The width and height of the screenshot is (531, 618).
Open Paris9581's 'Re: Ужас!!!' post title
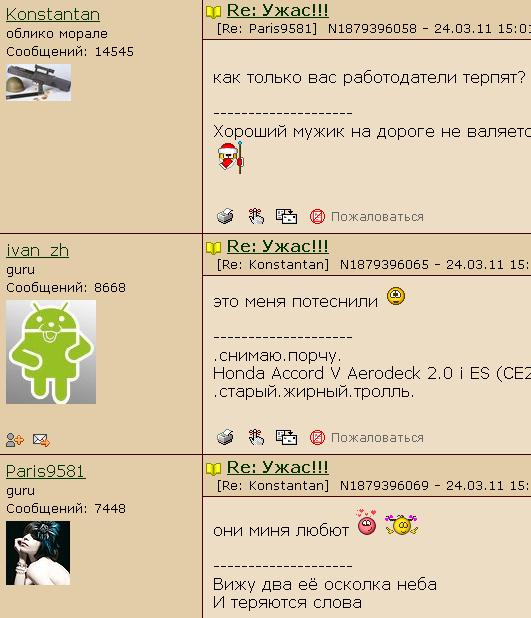(278, 467)
